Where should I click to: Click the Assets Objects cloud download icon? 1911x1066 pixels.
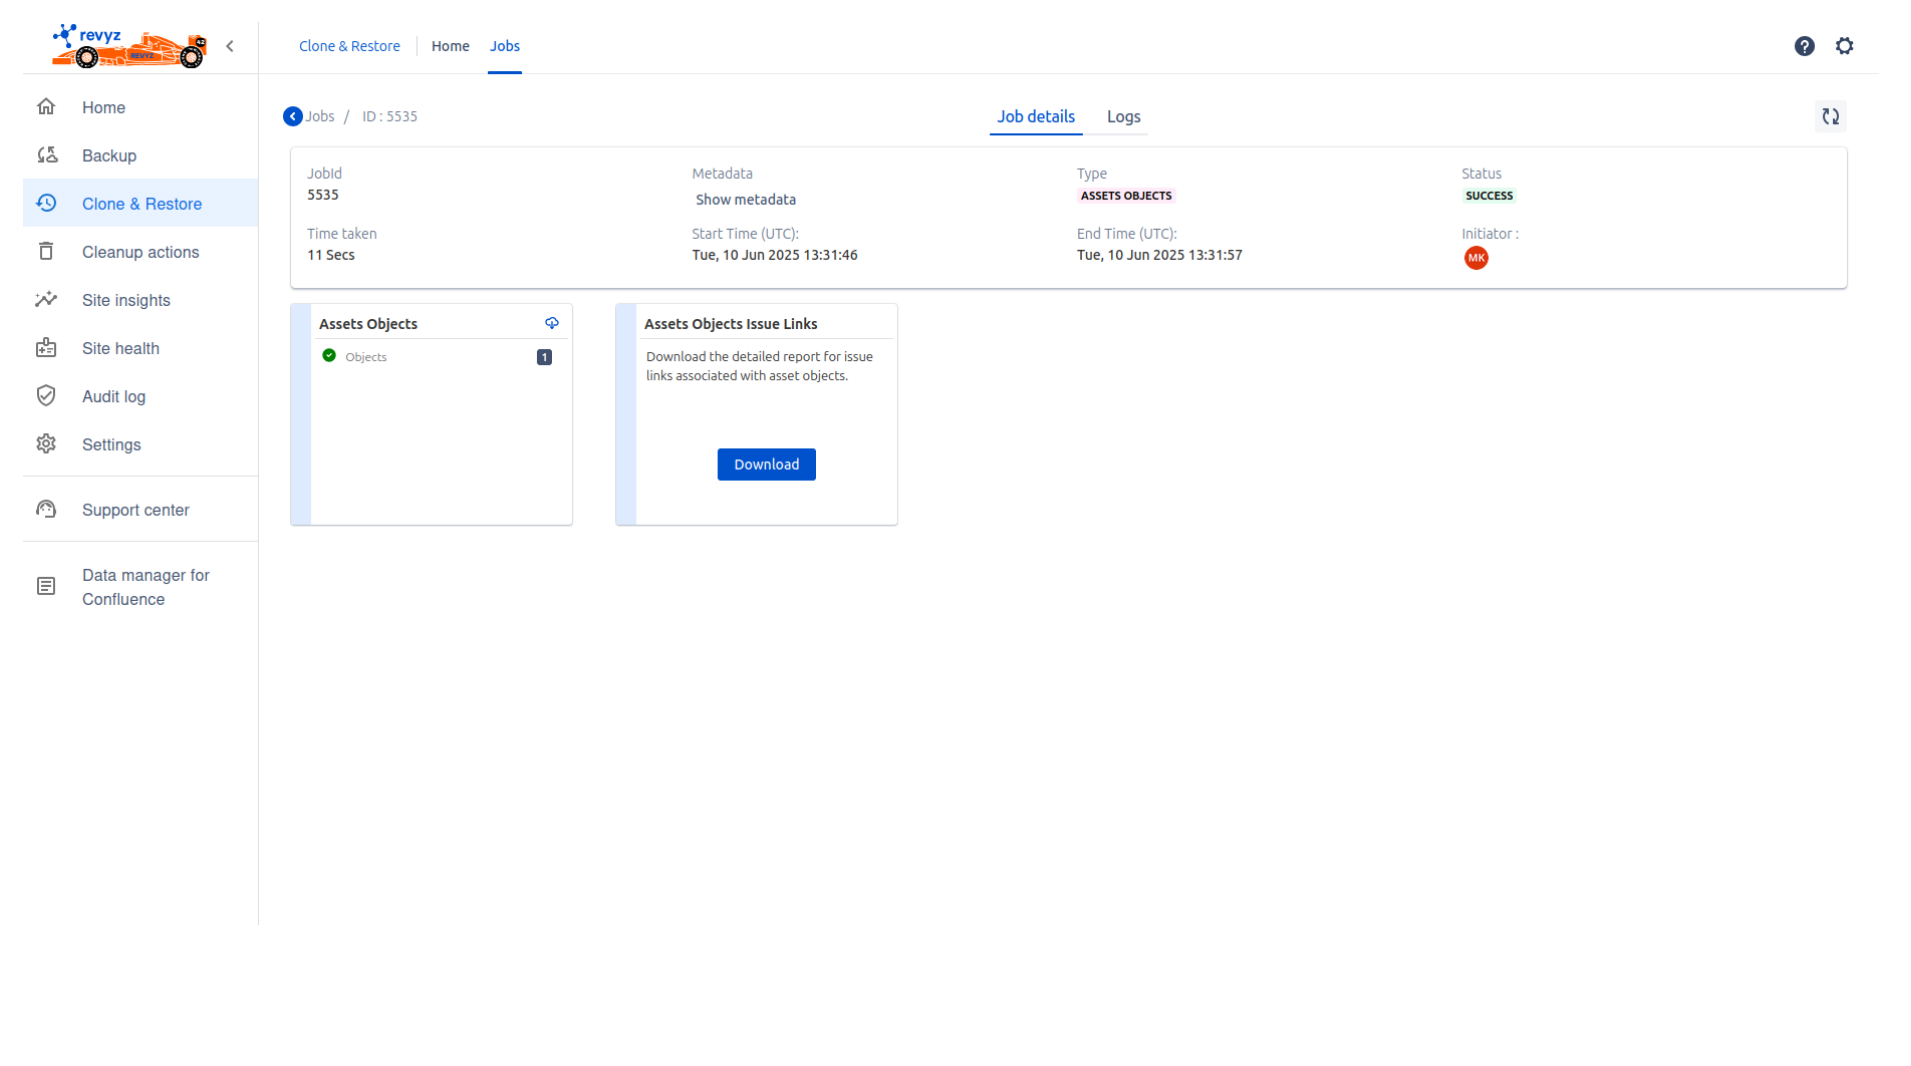[551, 323]
